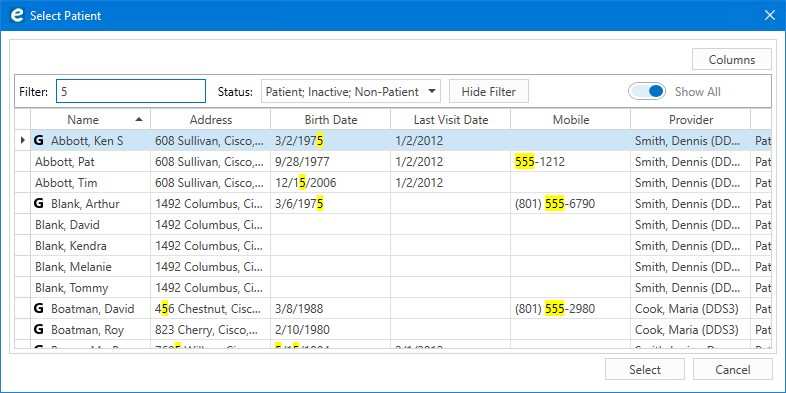Sort by the Provider column header

click(691, 120)
